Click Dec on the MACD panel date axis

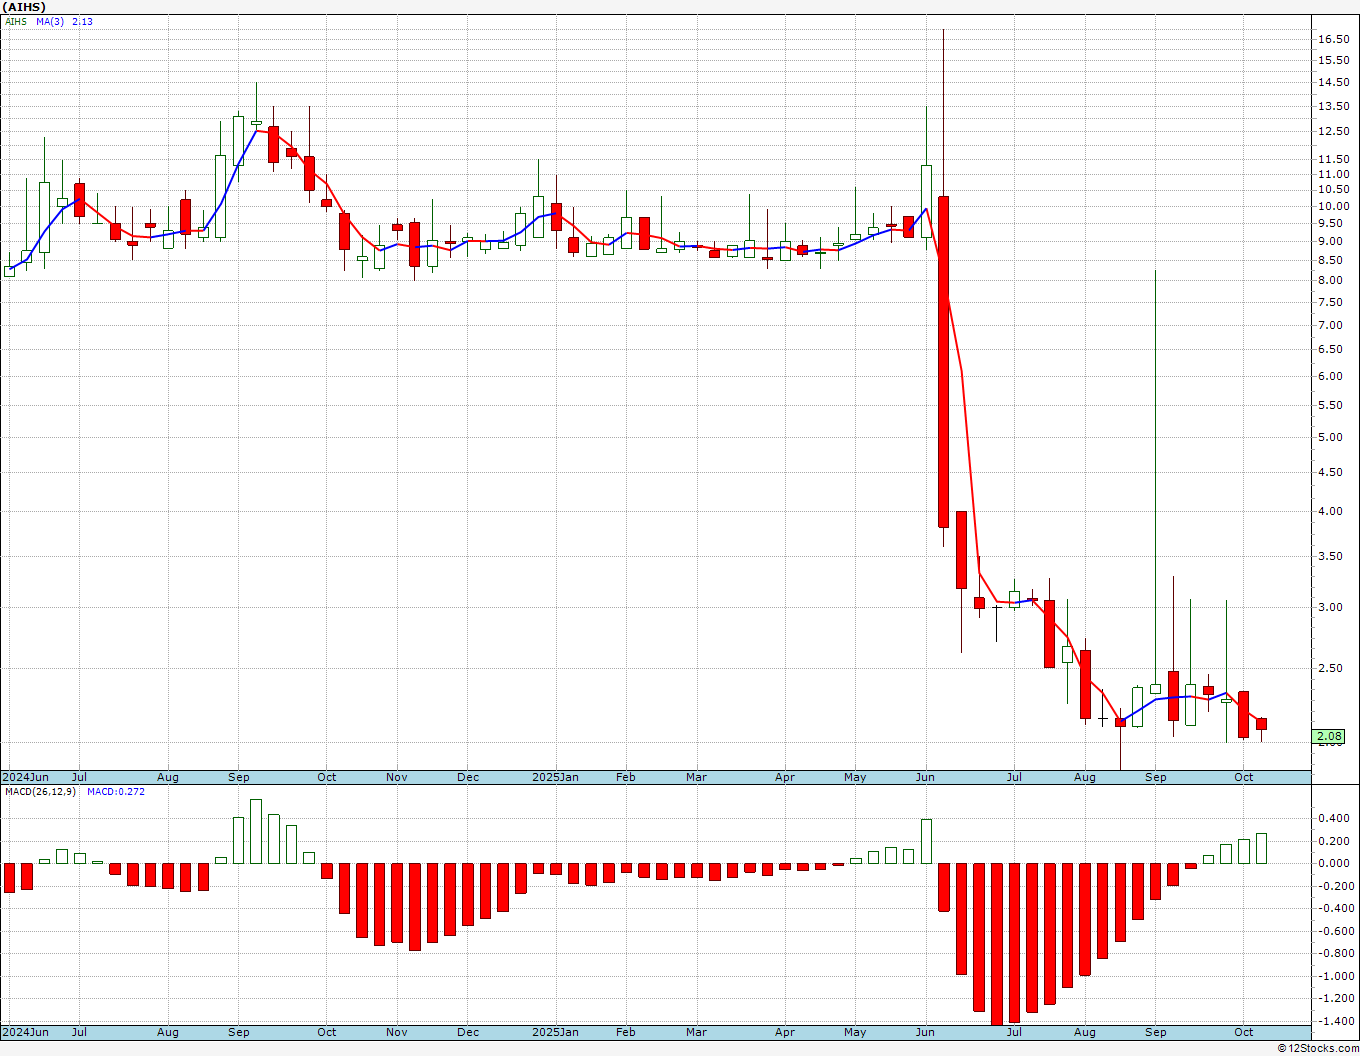pos(468,1032)
